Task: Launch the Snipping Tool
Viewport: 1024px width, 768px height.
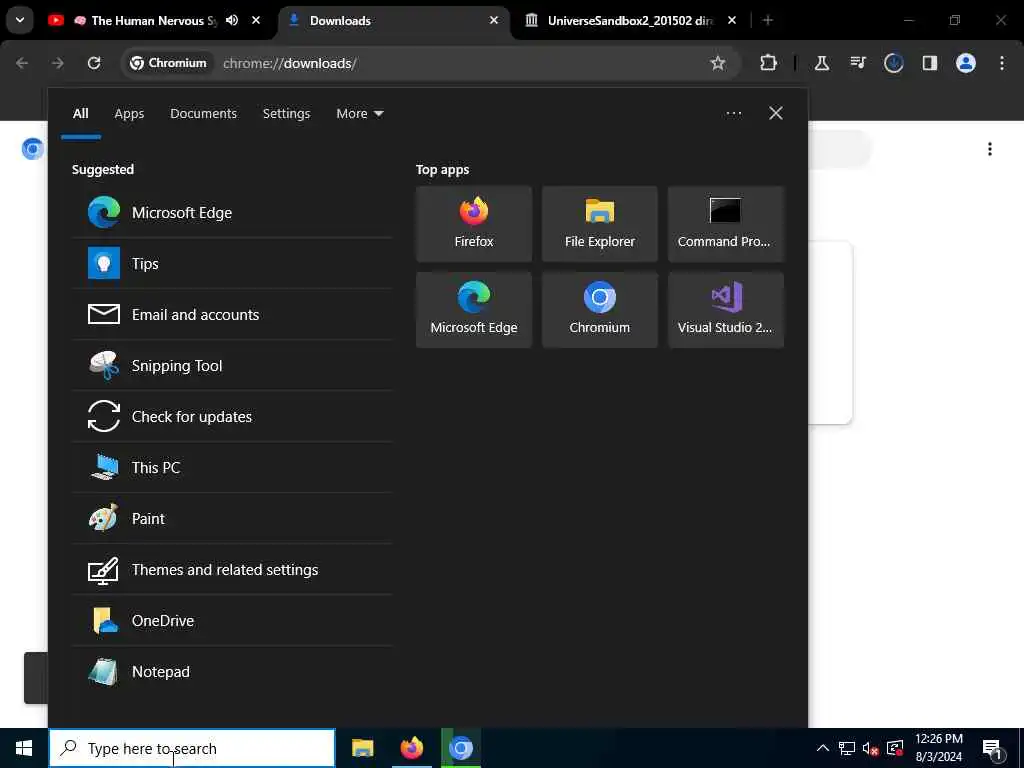Action: 232,365
